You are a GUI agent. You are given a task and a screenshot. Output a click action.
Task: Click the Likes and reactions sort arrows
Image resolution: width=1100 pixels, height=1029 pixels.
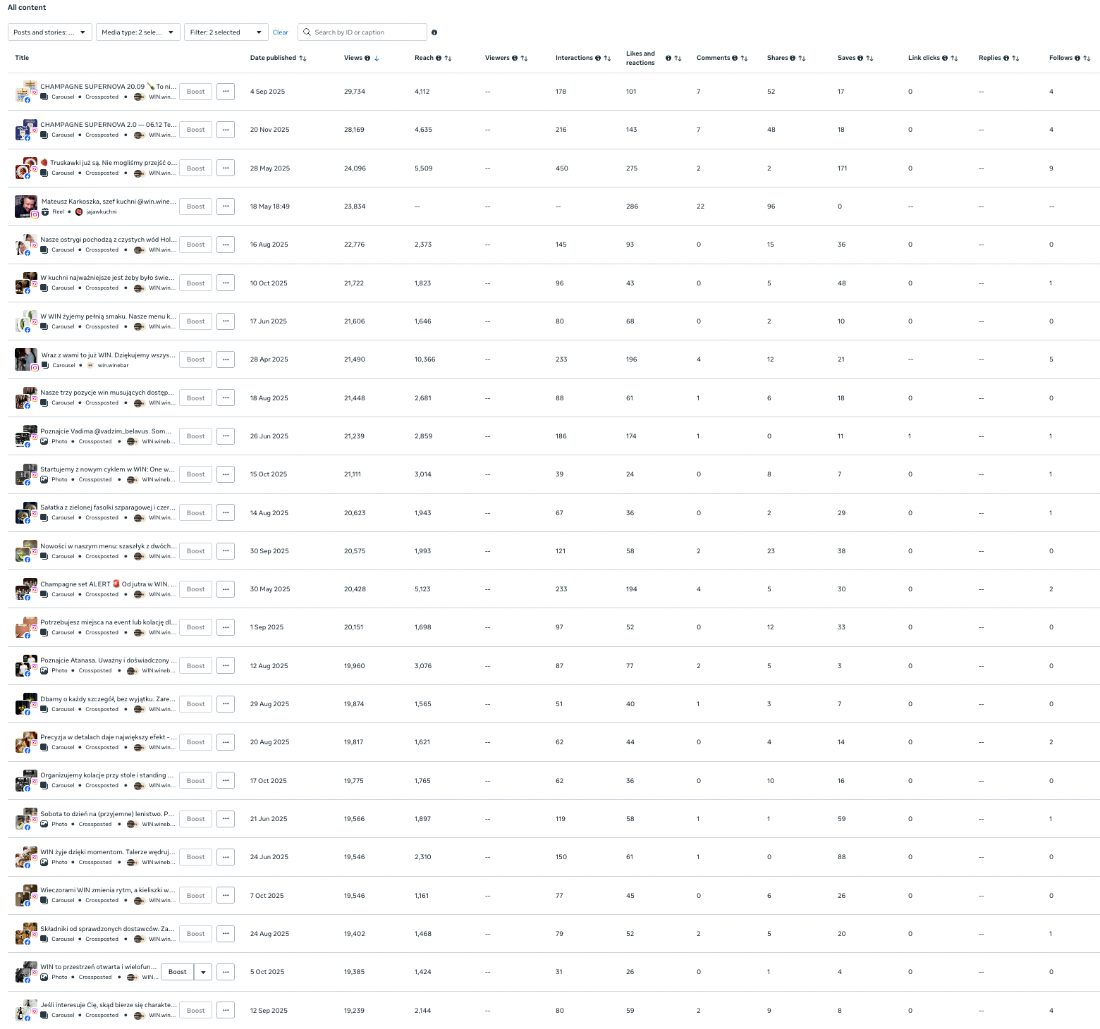678,58
